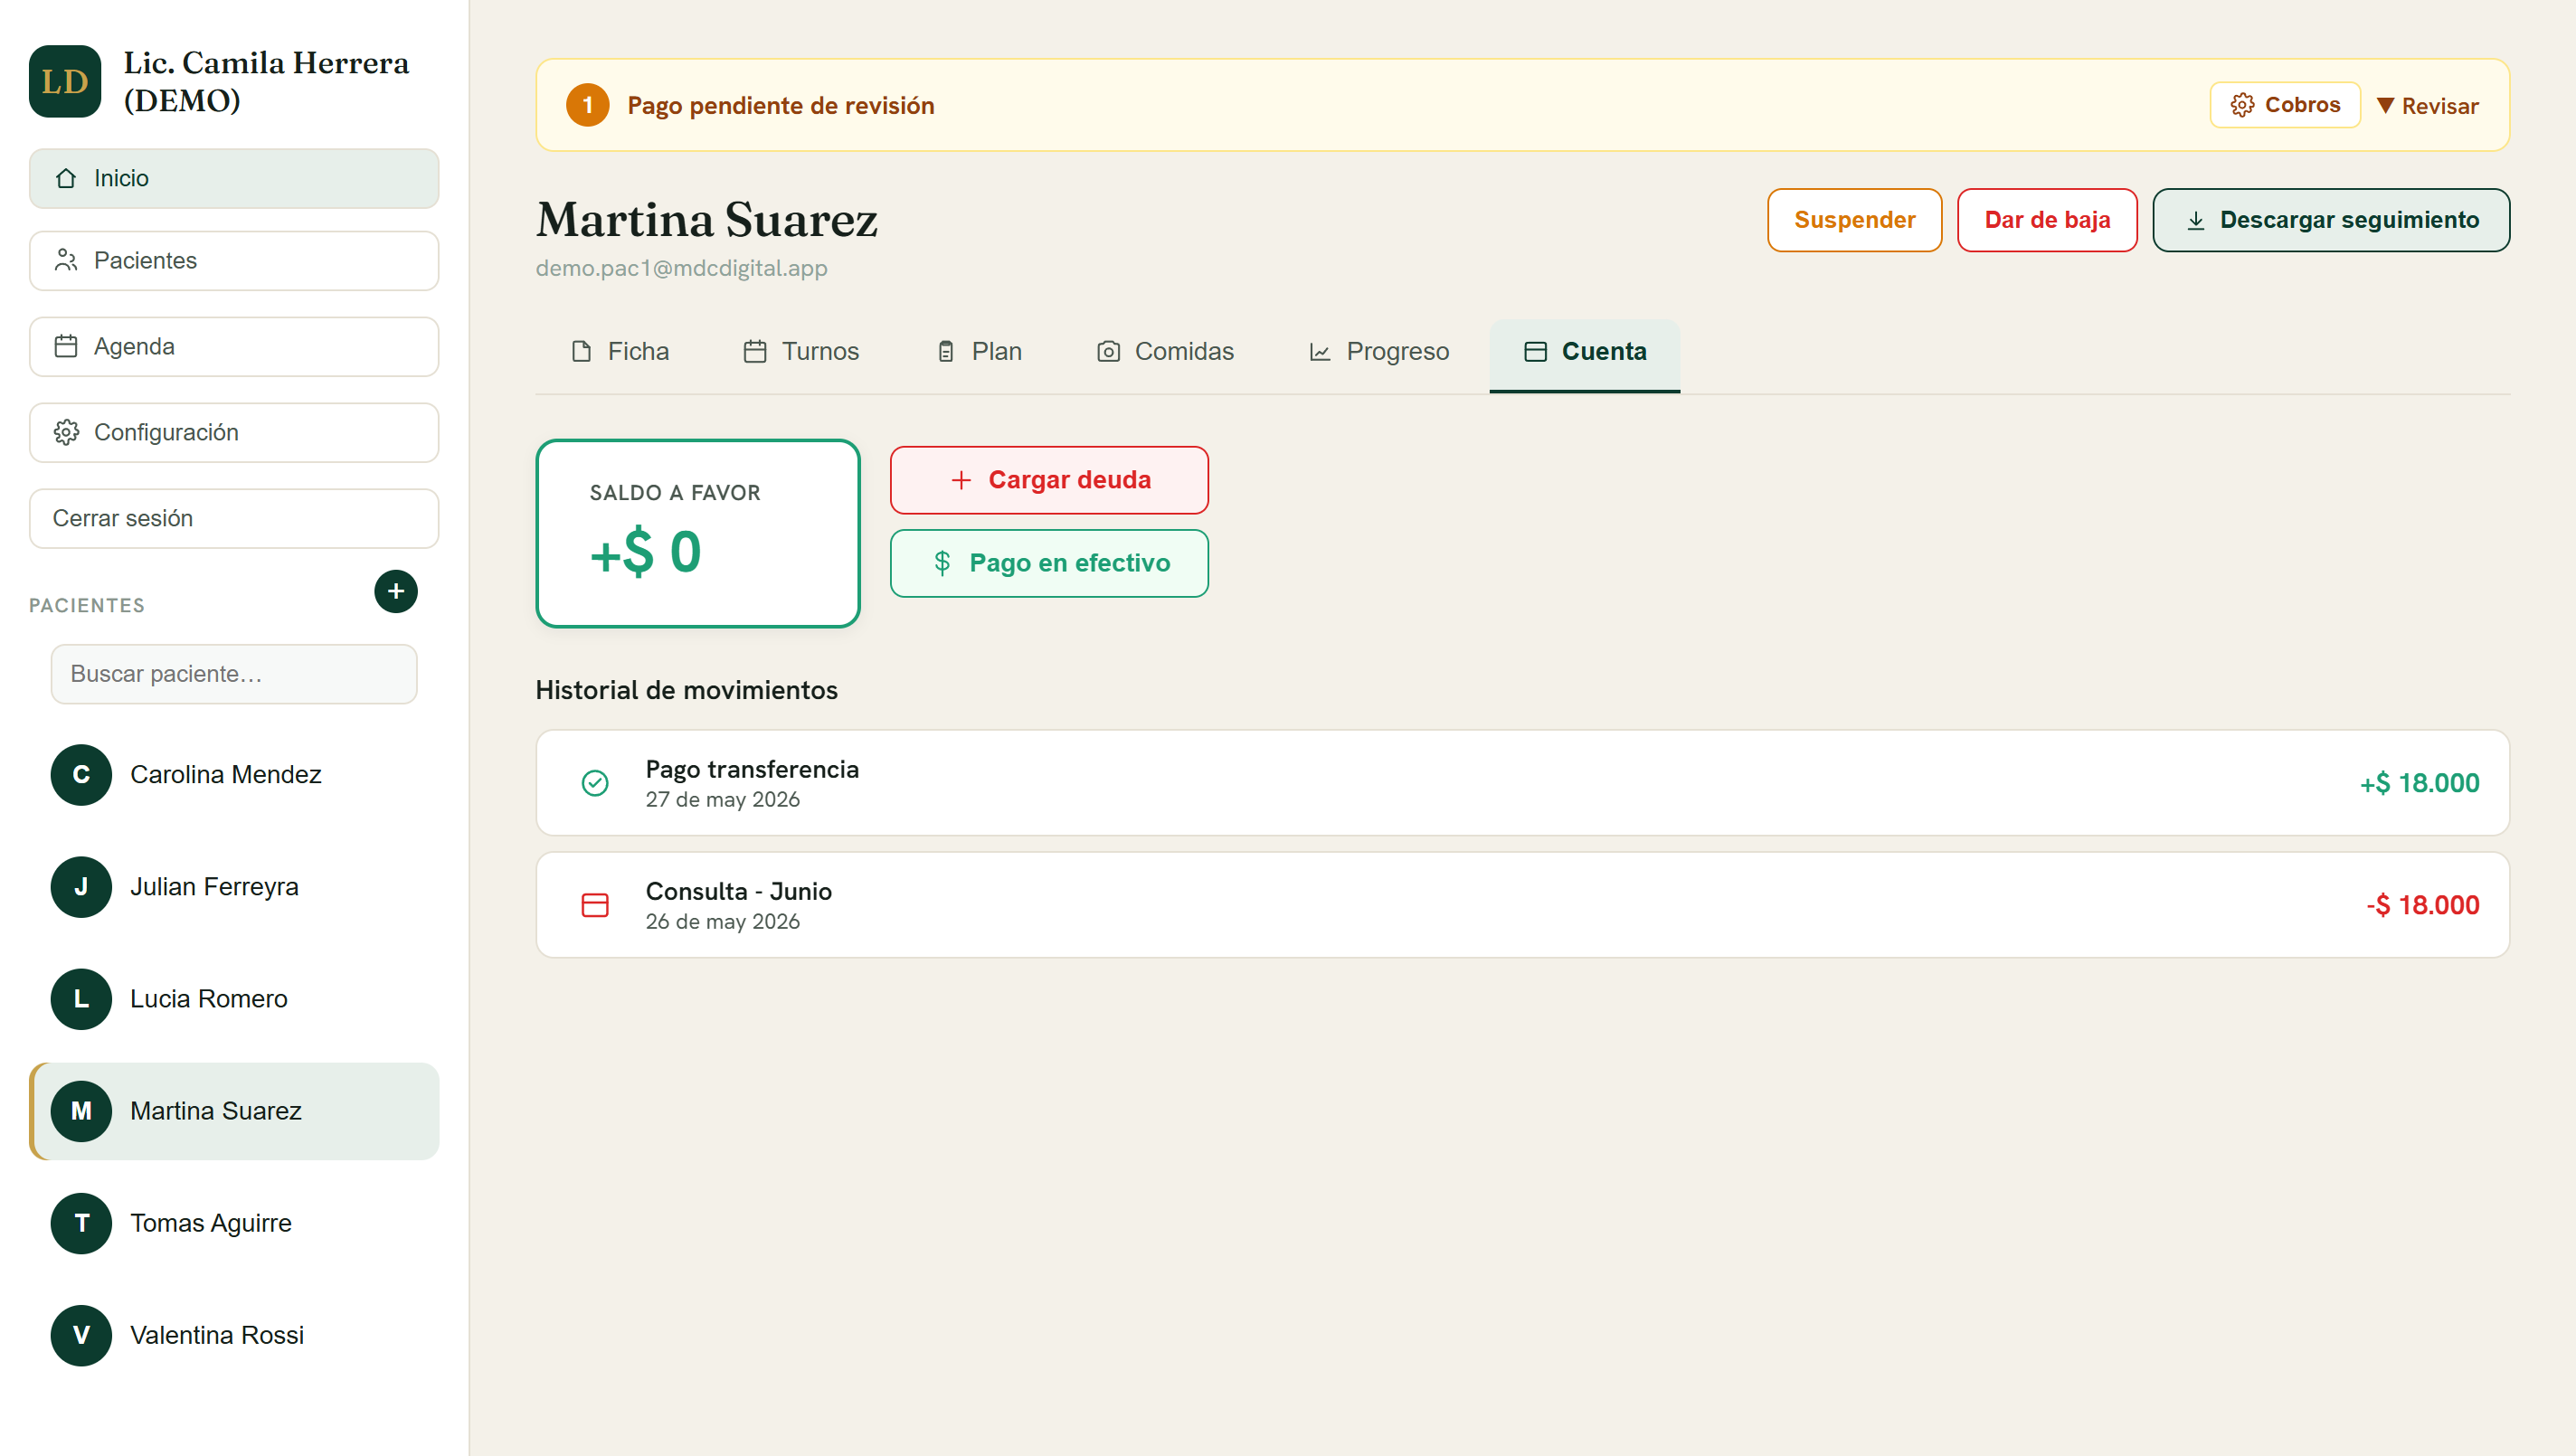The image size is (2576, 1456).
Task: Click the -$ 18.000 amount
Action: click(2422, 905)
